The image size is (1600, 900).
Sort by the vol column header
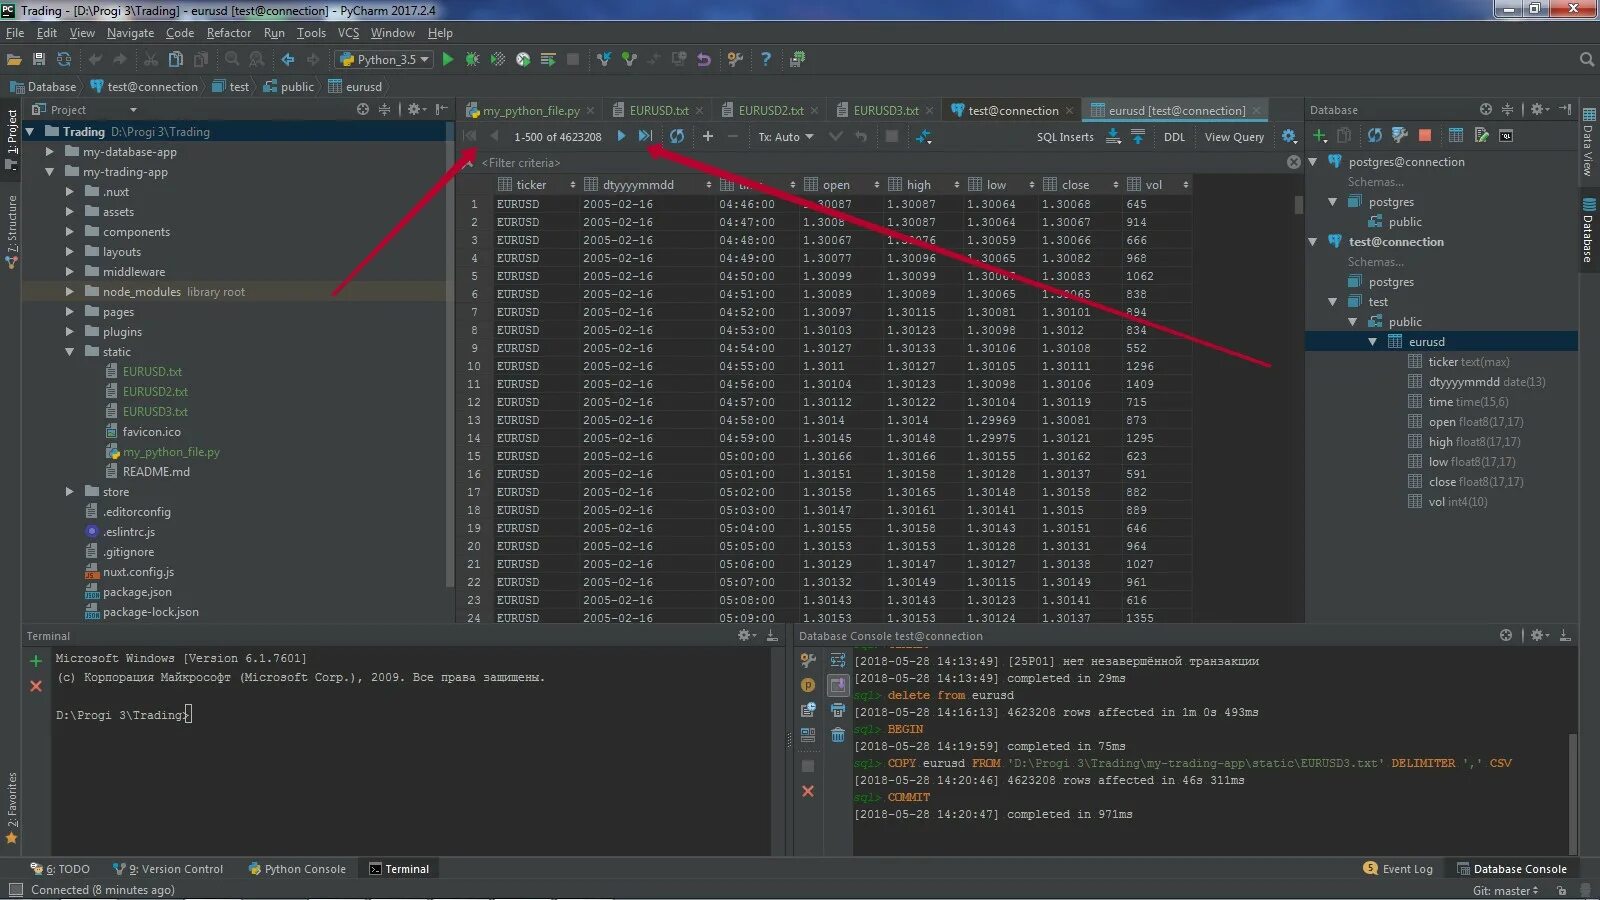pos(1156,185)
